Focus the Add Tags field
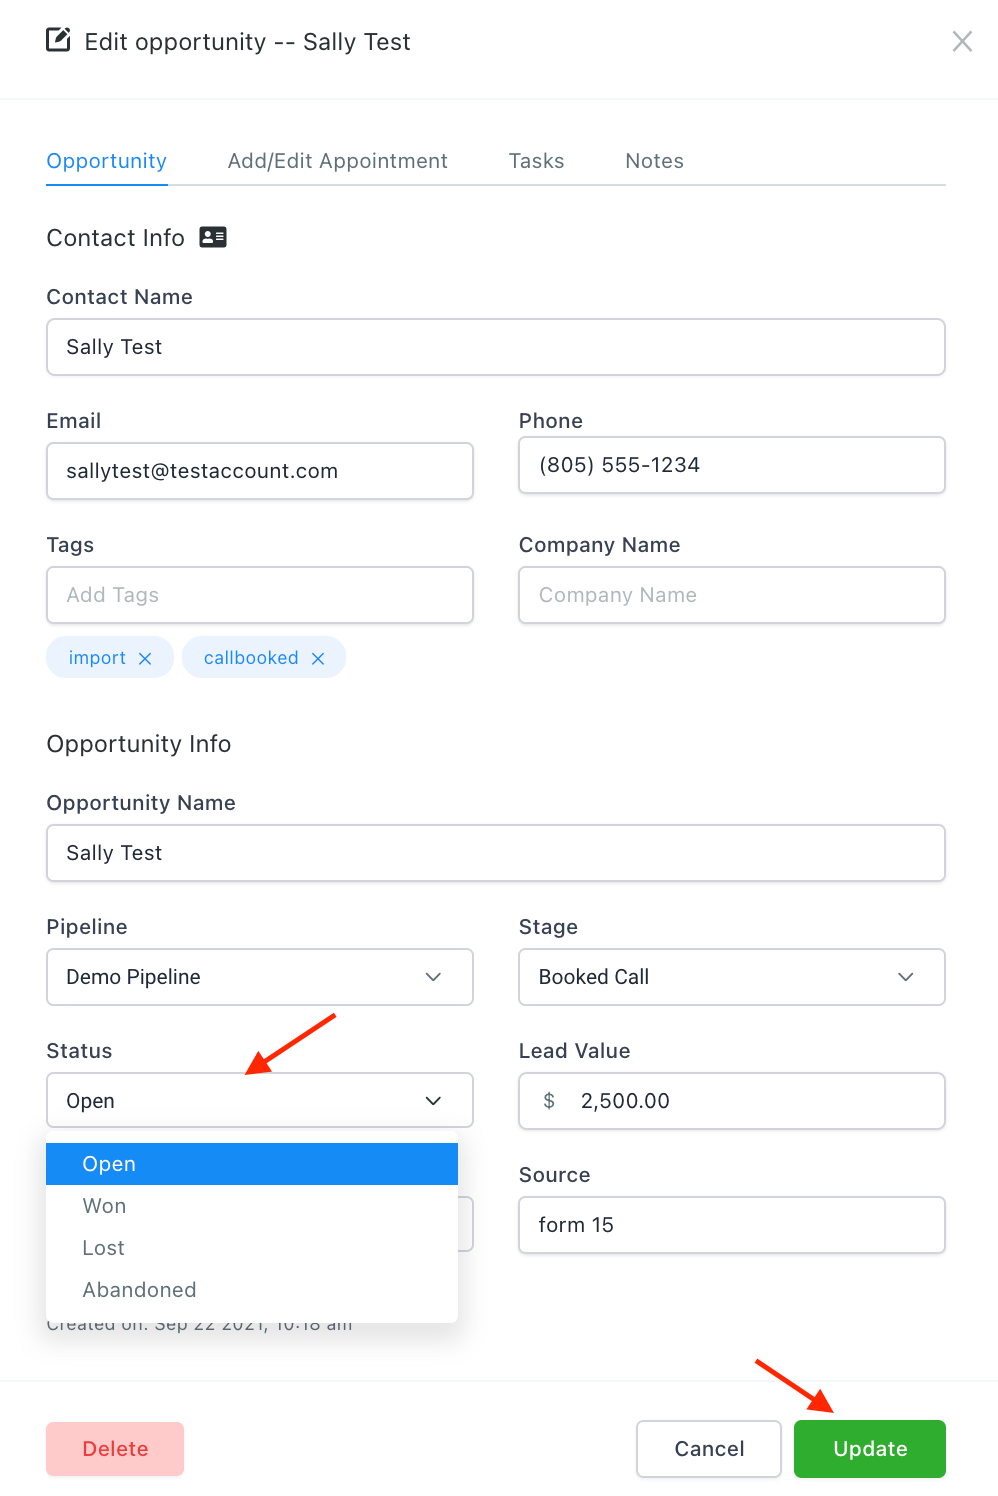 (259, 595)
